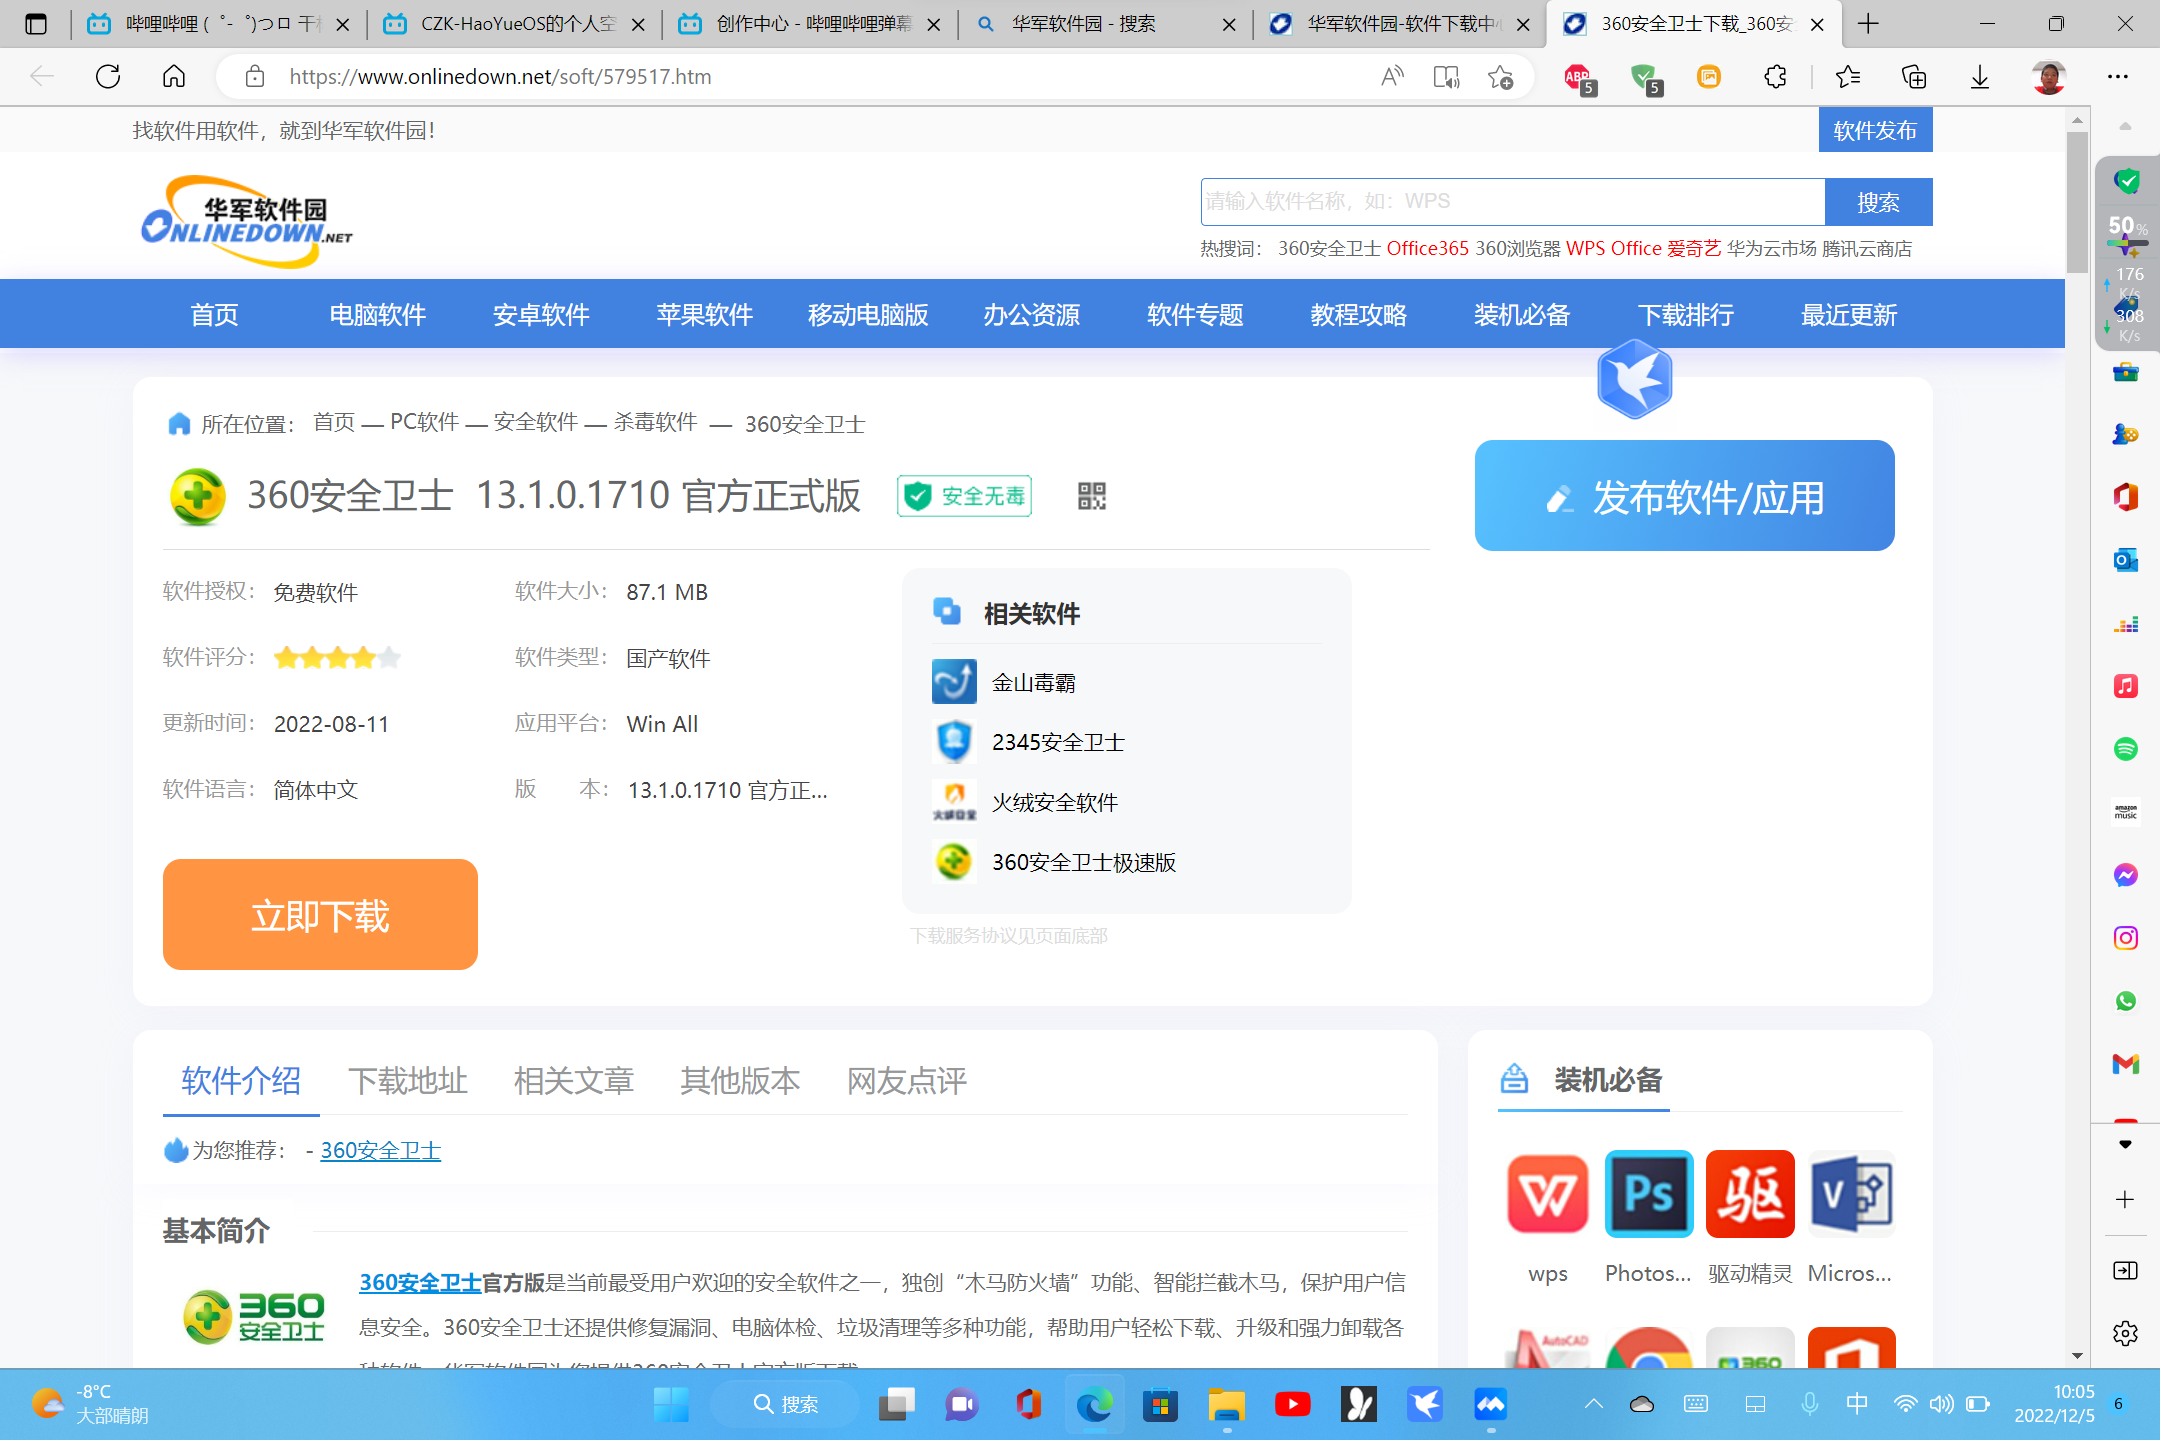Screen dimensions: 2160x1440
Task: Click the 10:05 date and time clock
Action: [x=2054, y=1404]
